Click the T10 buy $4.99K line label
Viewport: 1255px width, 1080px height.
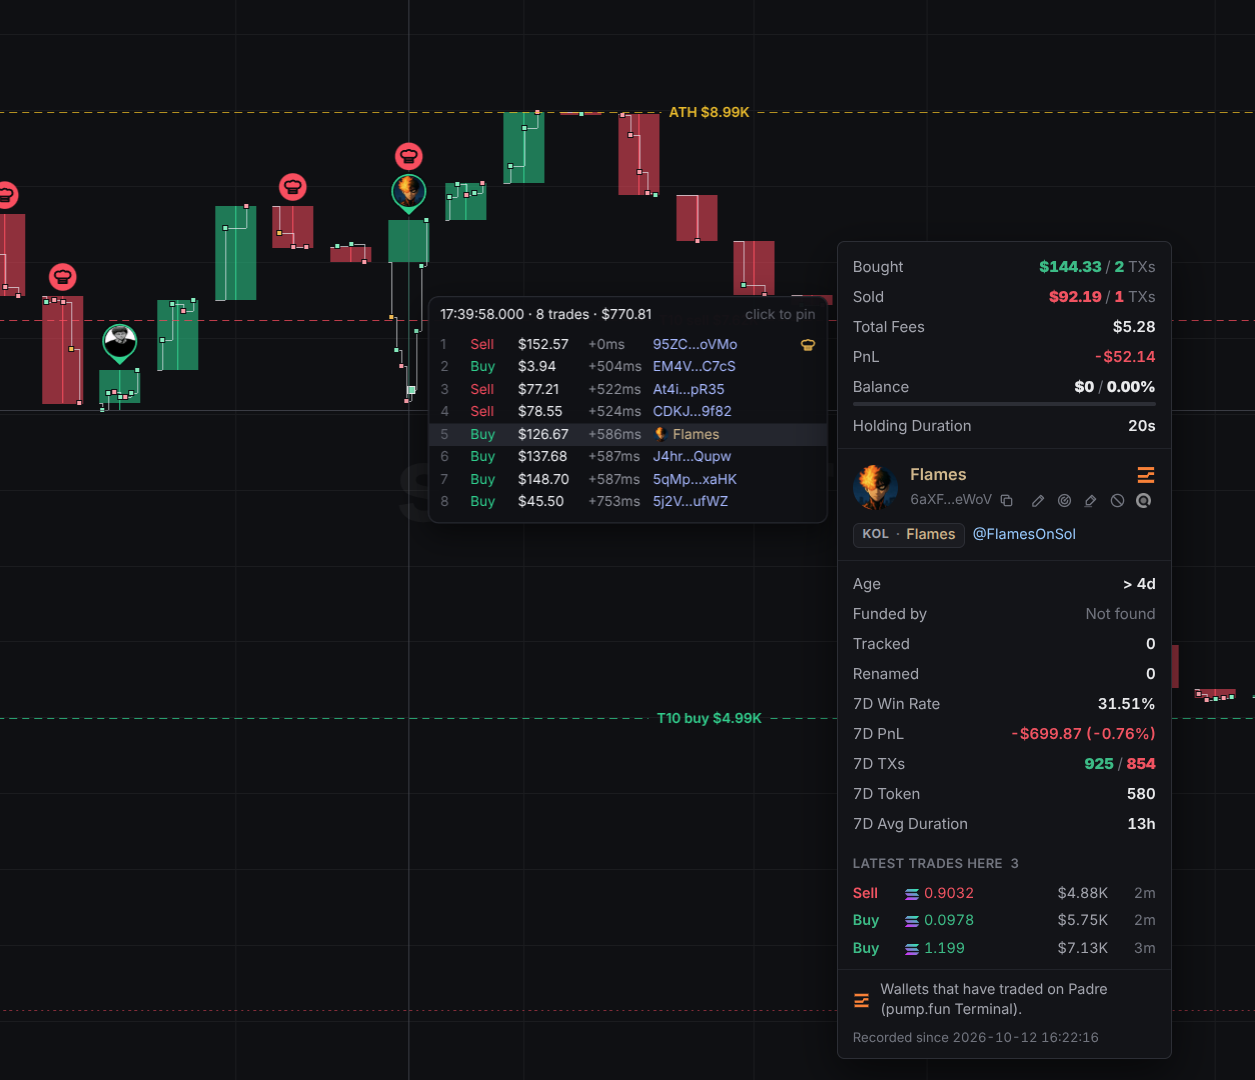point(709,718)
